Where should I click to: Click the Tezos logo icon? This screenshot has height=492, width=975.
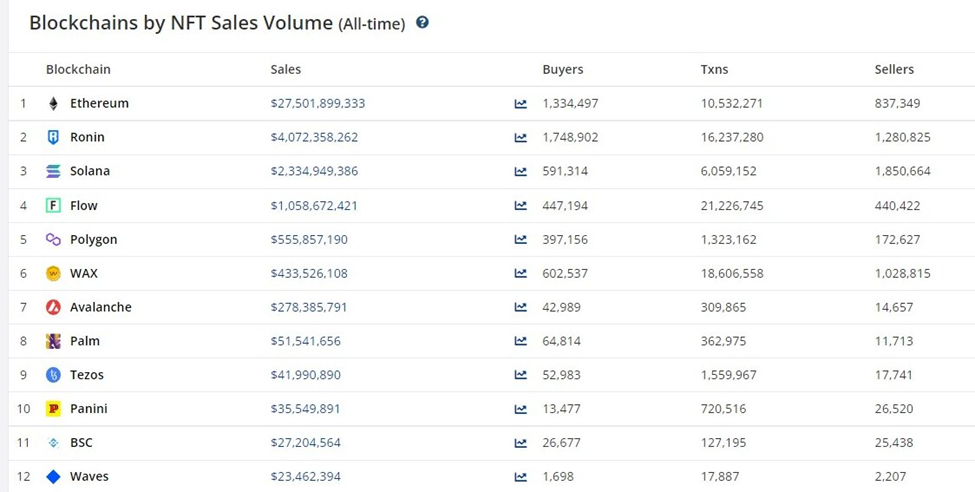54,375
